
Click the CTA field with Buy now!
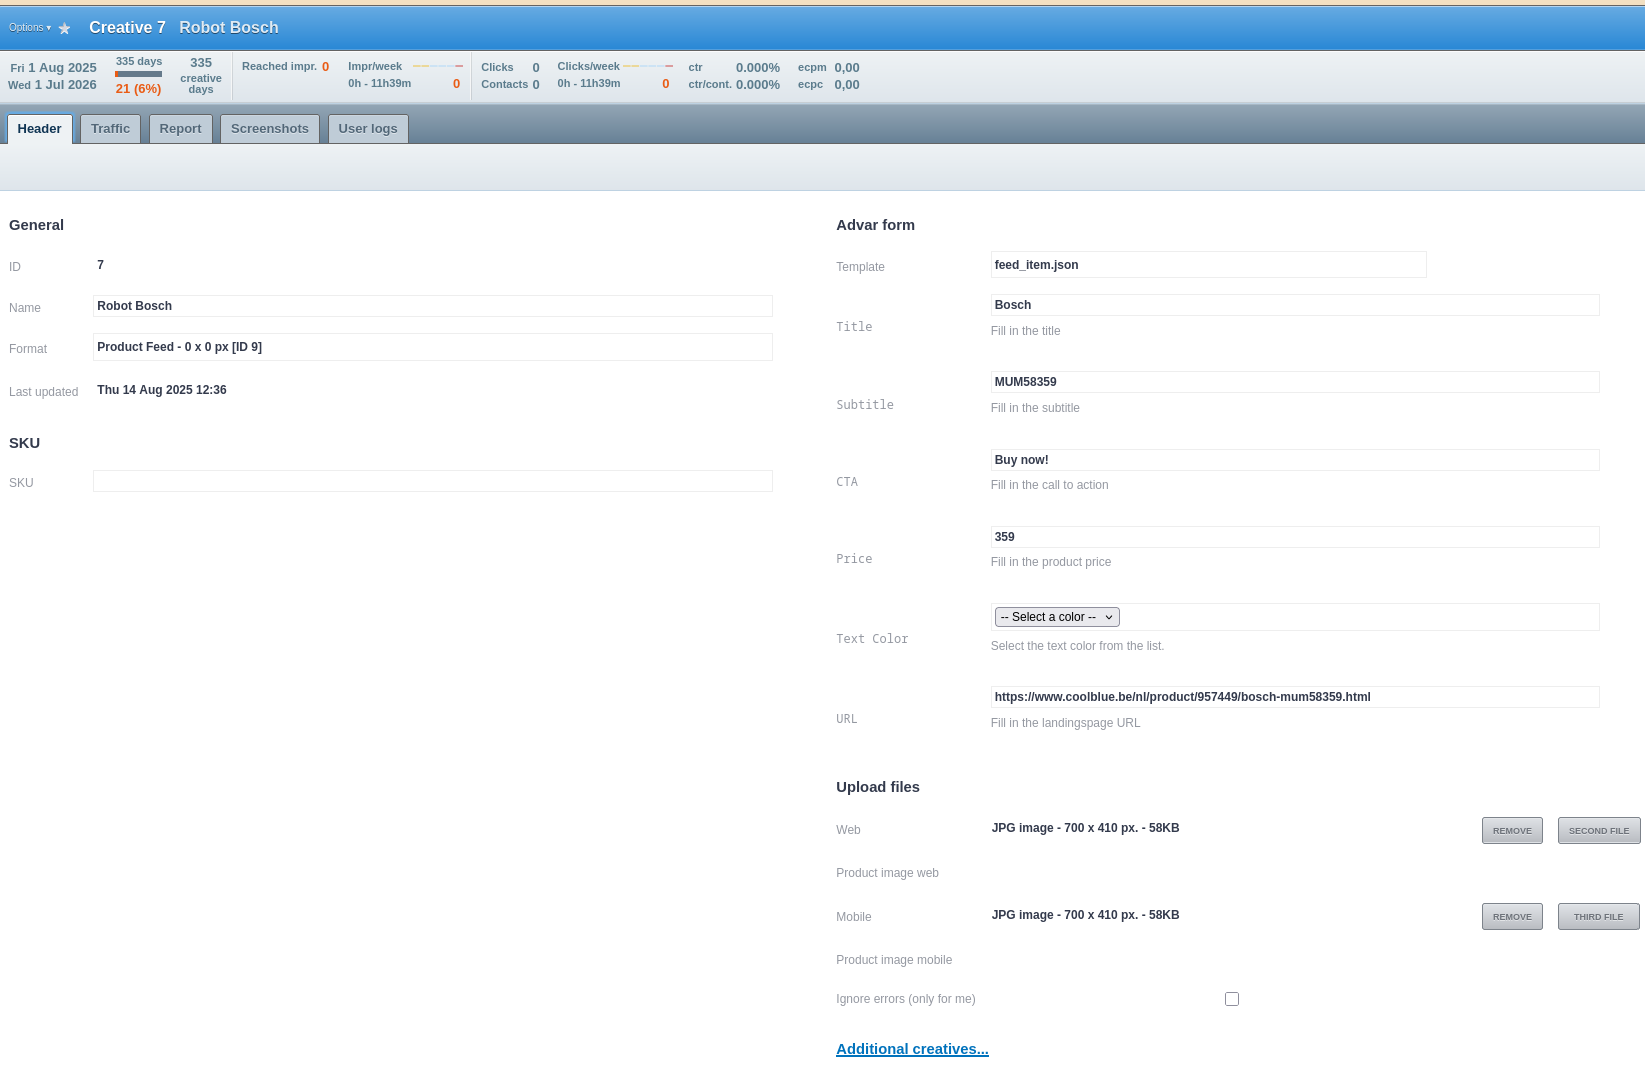(x=1294, y=460)
